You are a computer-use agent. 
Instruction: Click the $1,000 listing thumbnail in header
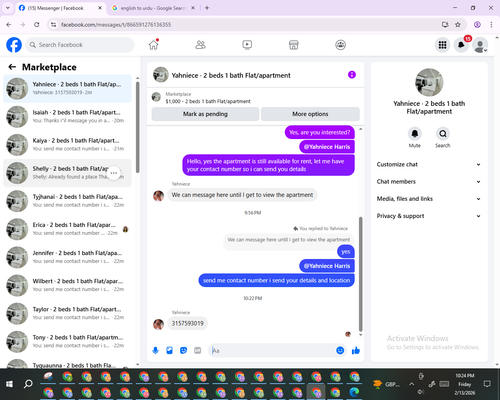[x=156, y=97]
